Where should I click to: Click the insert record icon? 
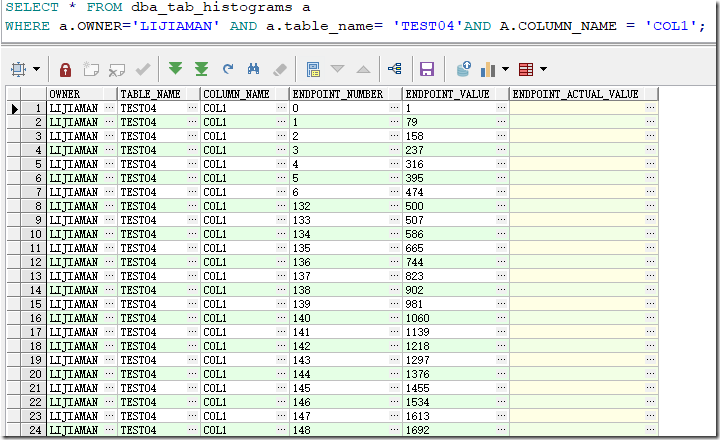(91, 69)
